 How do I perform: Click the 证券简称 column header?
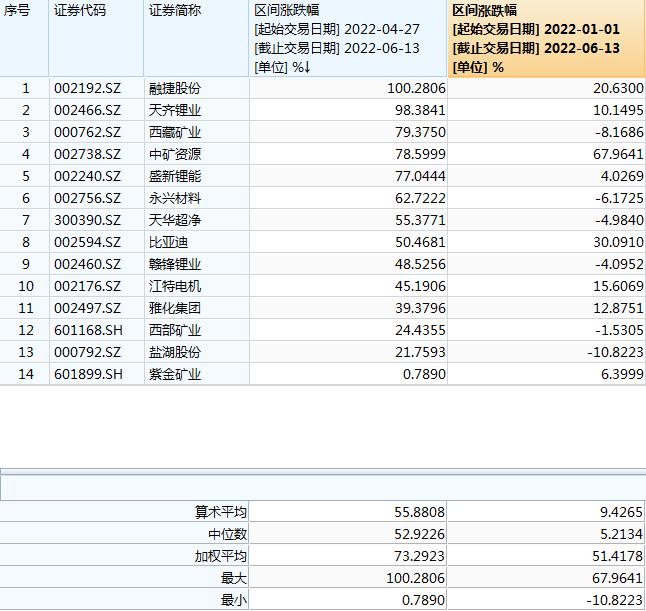click(197, 38)
